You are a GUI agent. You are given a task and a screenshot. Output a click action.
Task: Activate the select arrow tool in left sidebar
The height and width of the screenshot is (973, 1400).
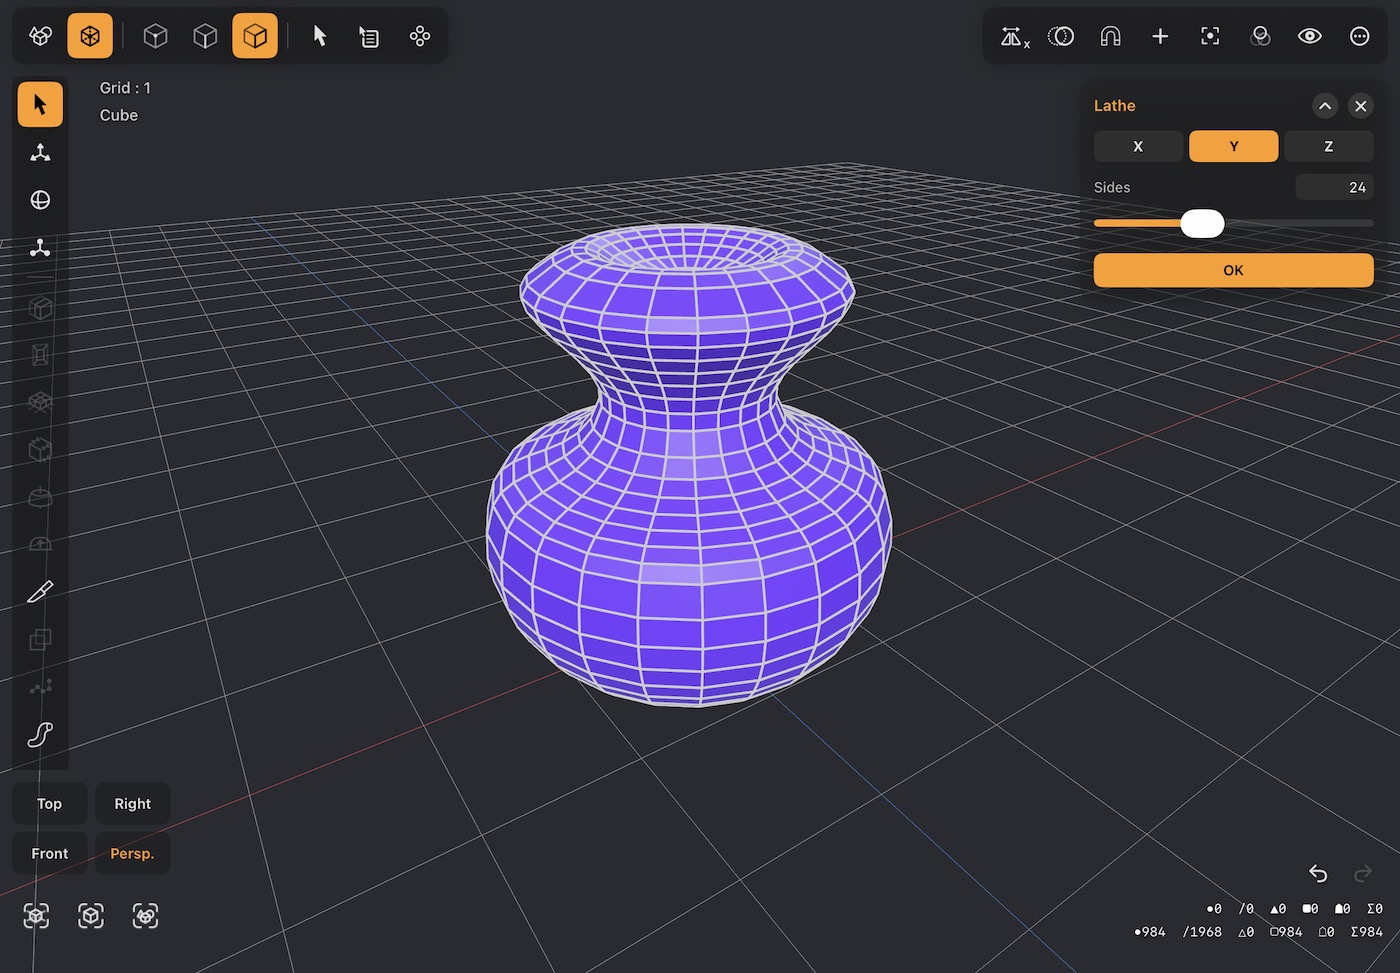pos(40,104)
